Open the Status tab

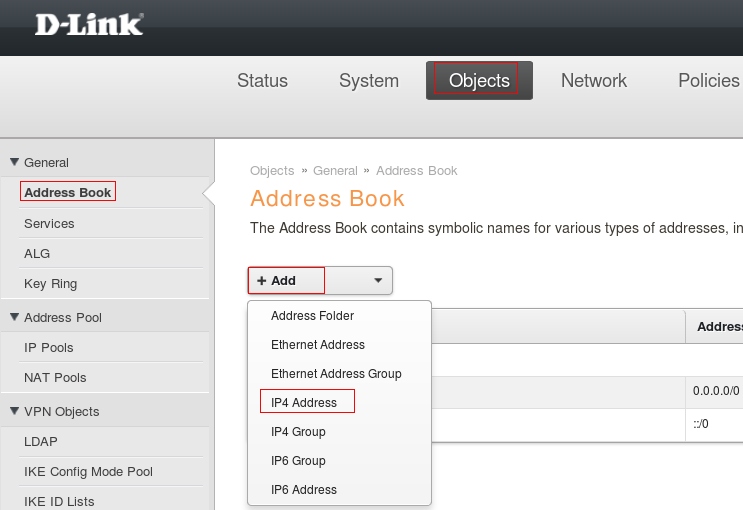coord(262,81)
